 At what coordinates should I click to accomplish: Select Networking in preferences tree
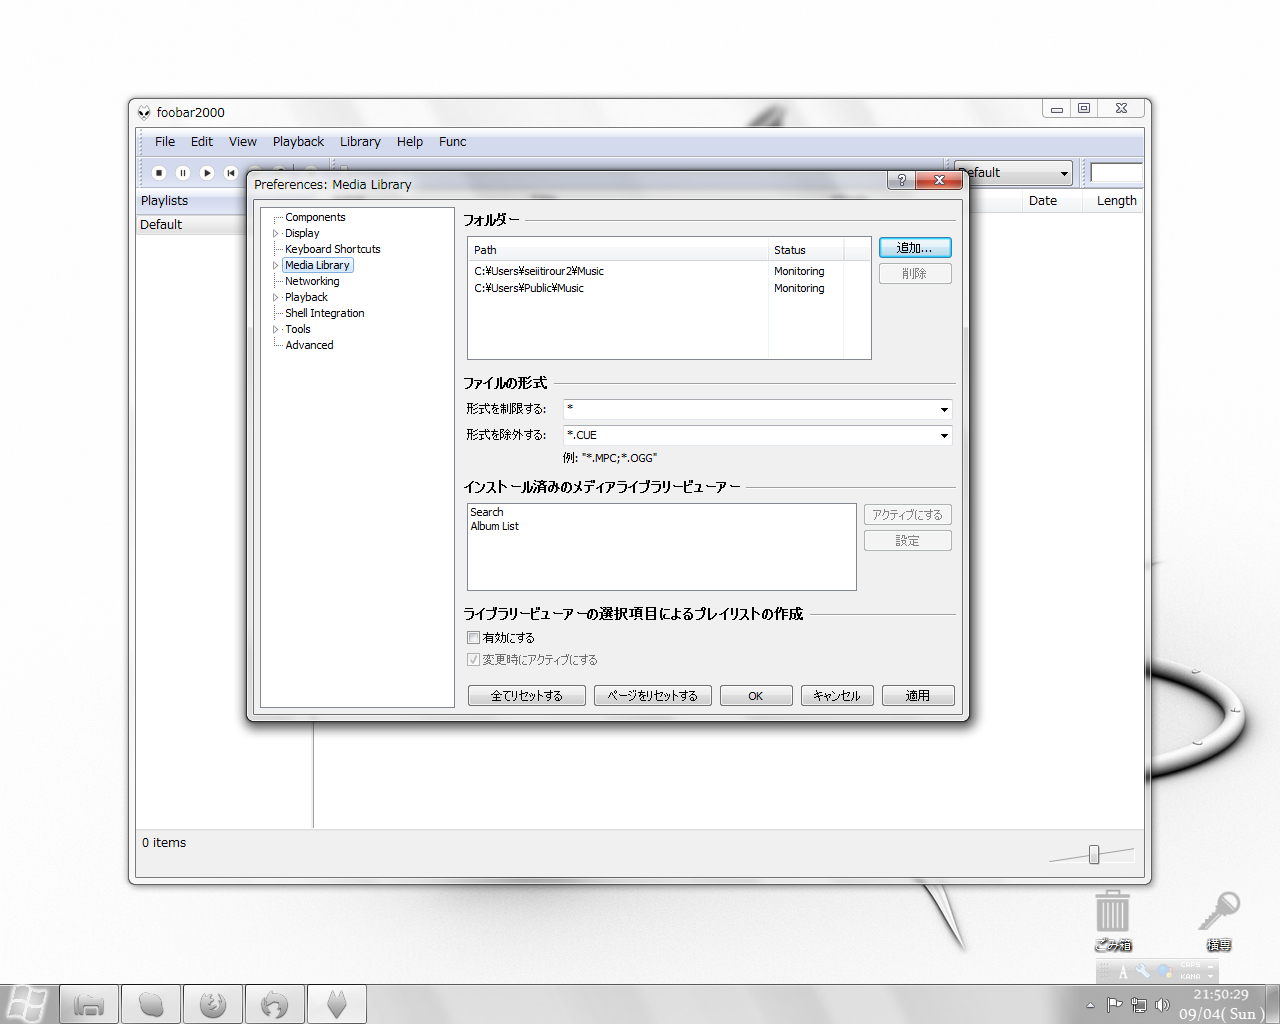point(312,281)
